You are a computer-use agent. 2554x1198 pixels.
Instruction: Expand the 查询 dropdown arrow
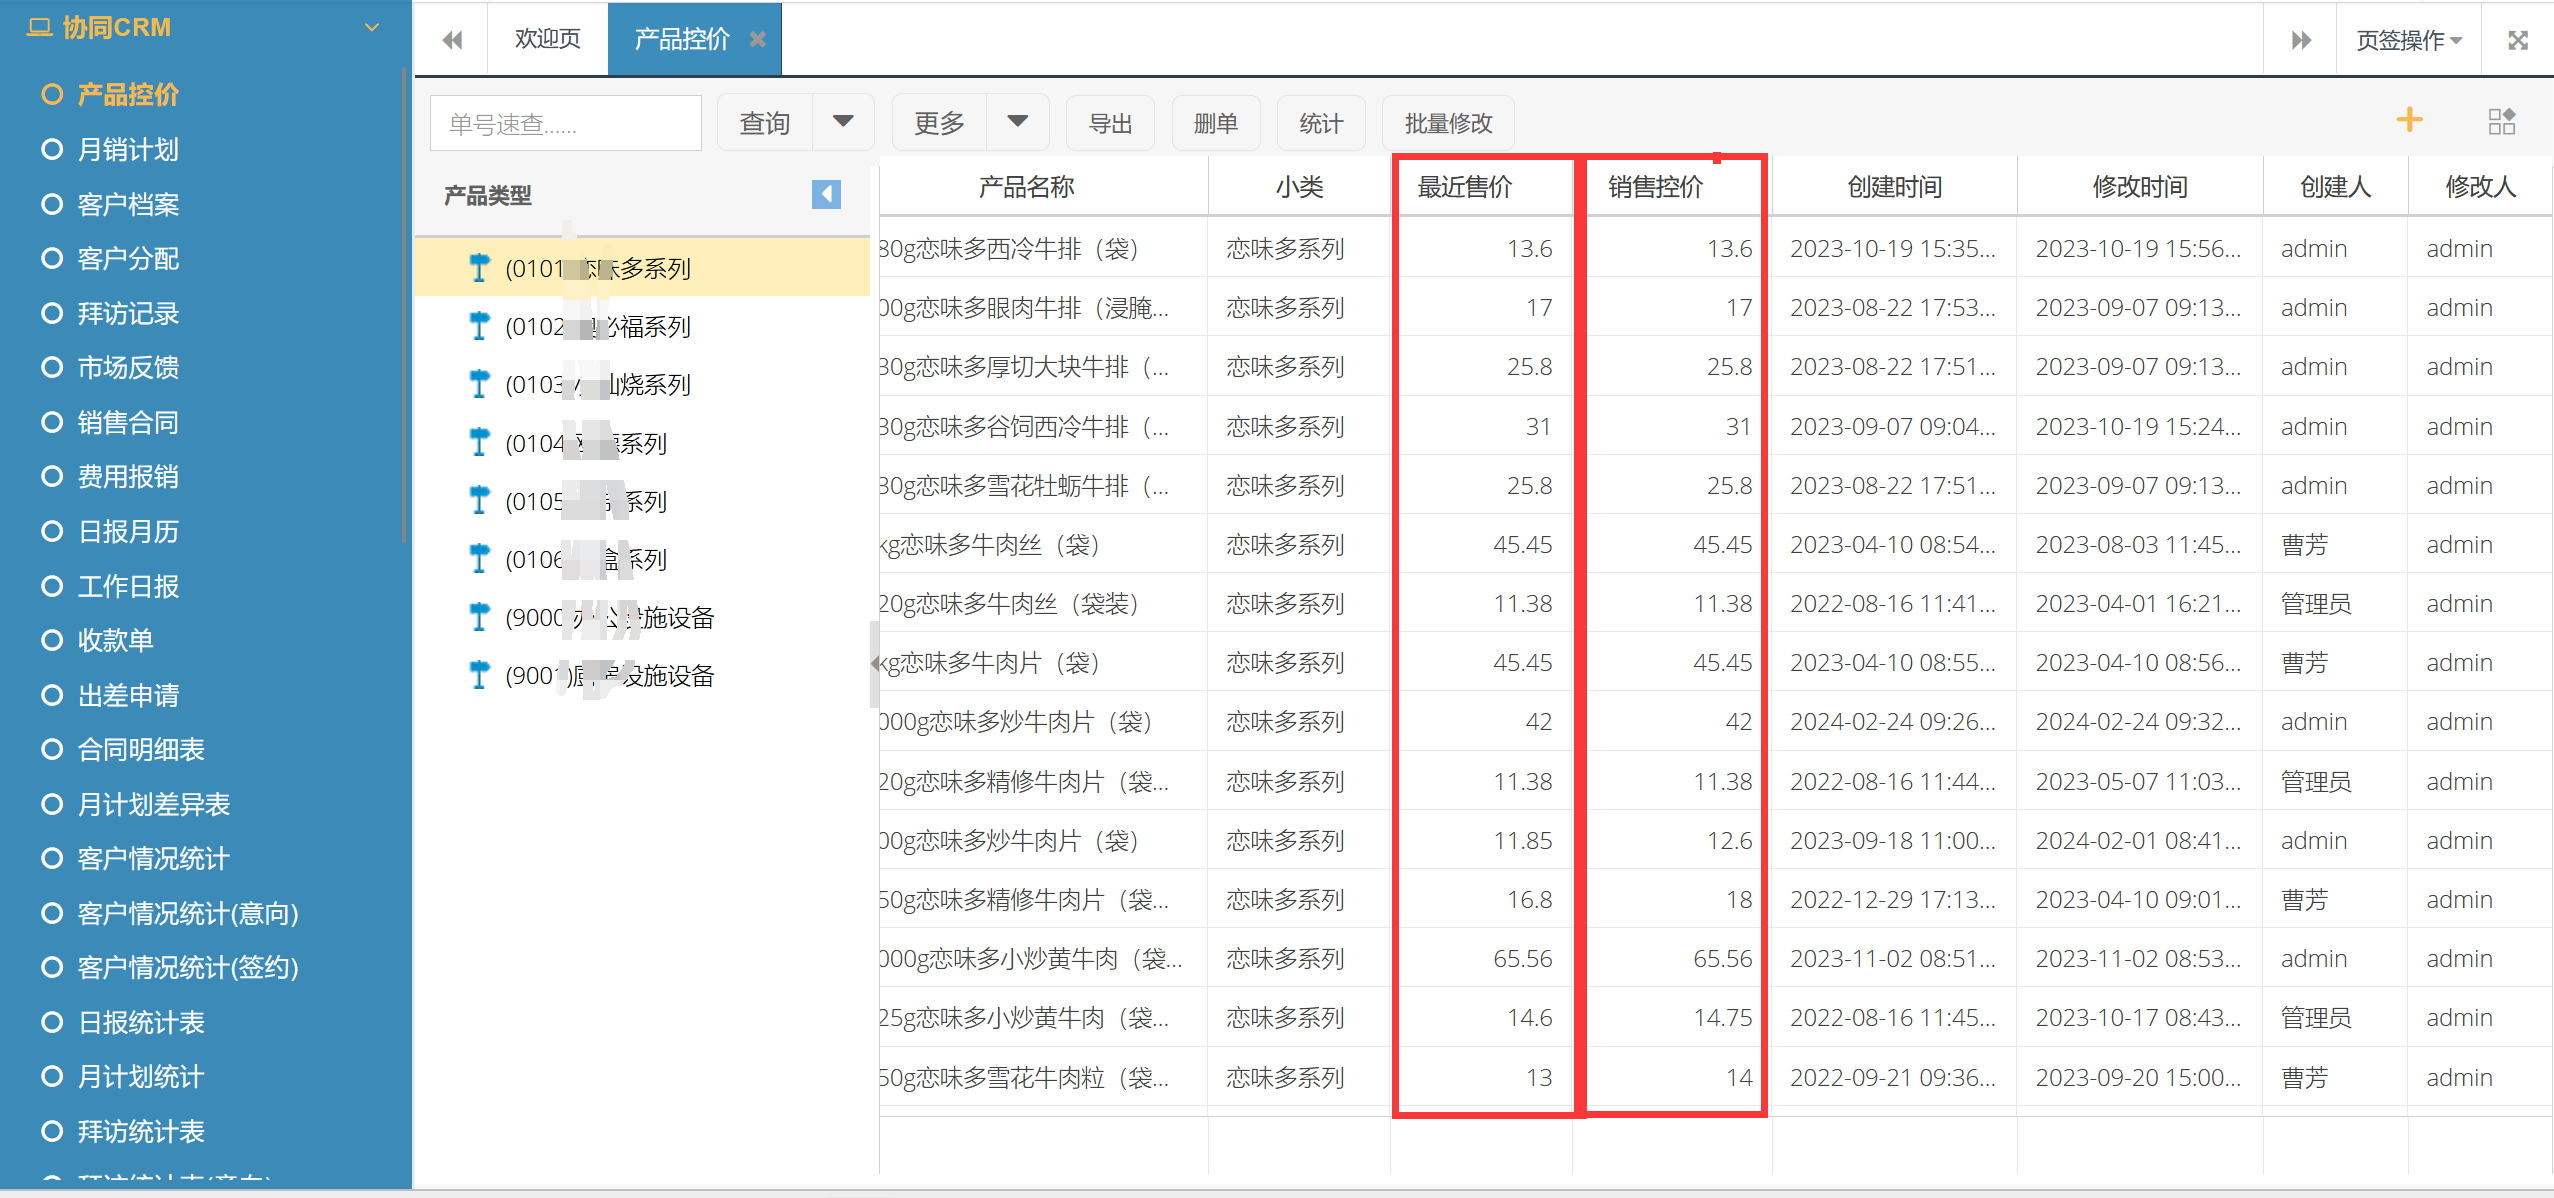coord(843,122)
